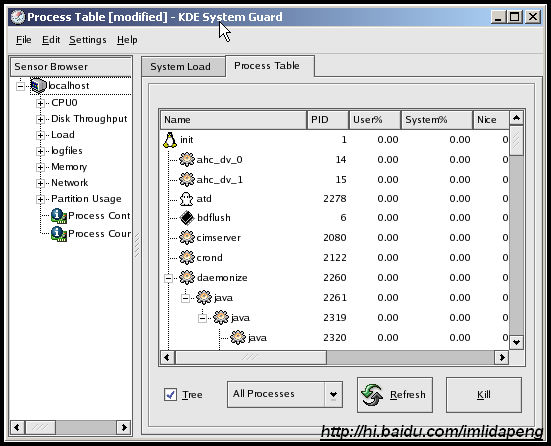Click the Kill button
The image size is (551, 446).
(484, 395)
